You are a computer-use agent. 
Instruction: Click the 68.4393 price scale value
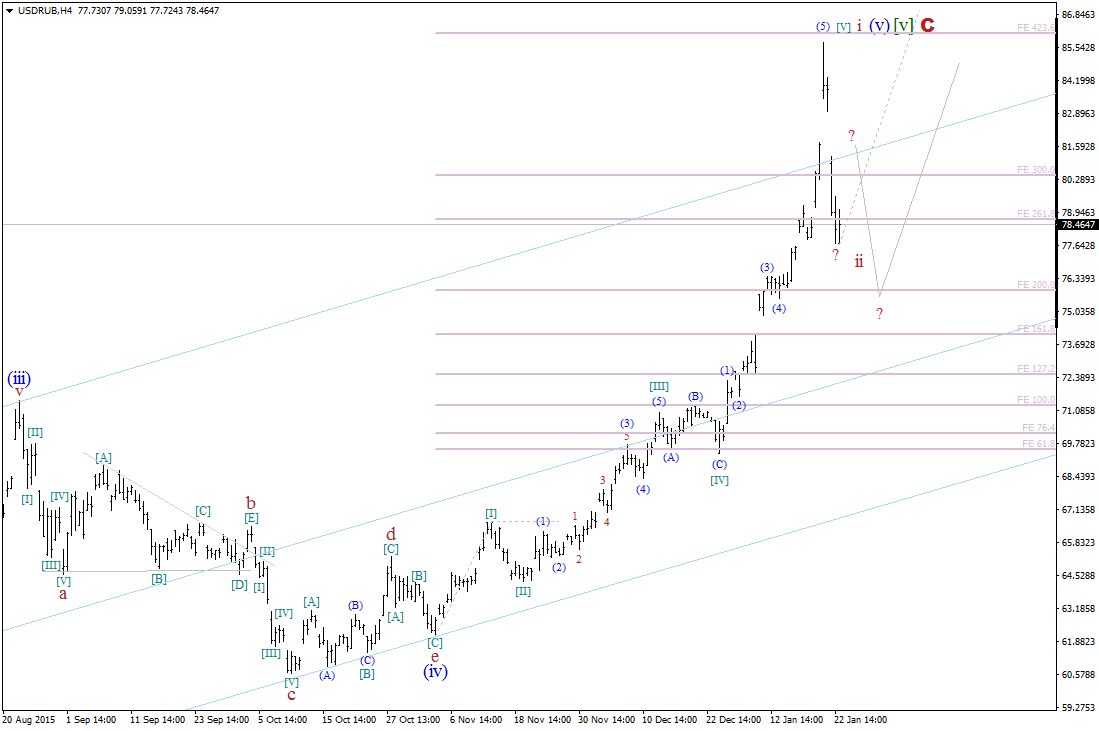point(1078,477)
